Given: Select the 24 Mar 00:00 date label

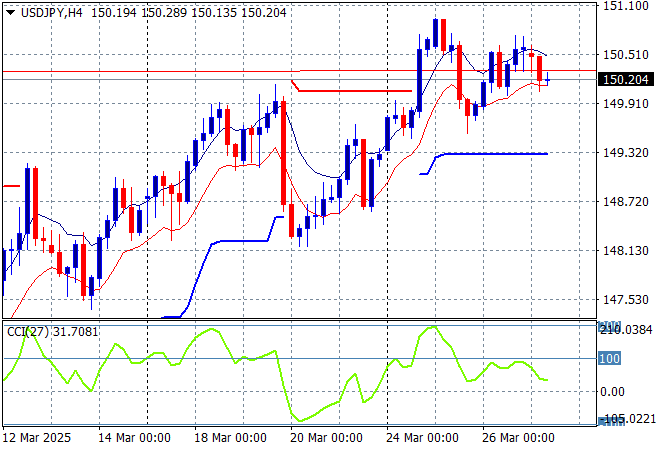Looking at the screenshot, I should tap(422, 438).
